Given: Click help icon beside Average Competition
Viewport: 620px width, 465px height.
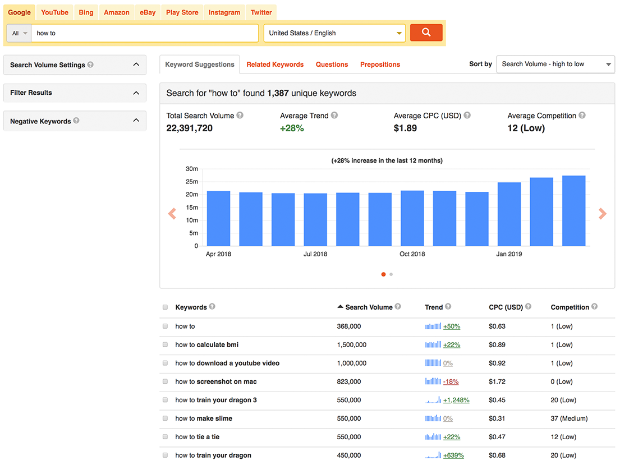Looking at the screenshot, I should pos(582,115).
